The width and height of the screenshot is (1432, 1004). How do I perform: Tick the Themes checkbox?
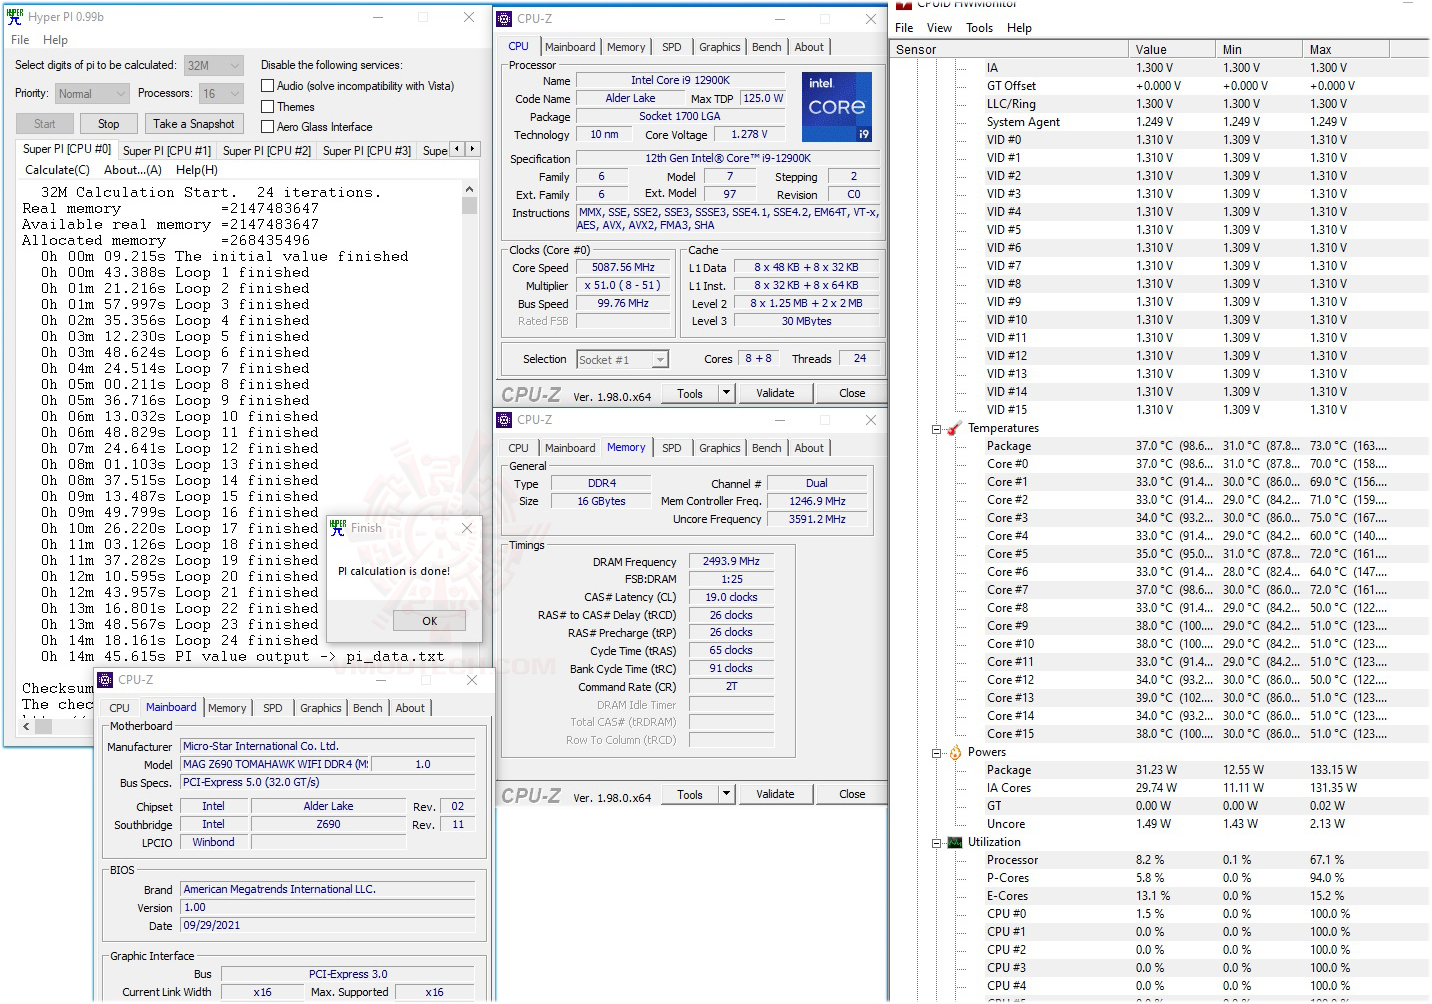[267, 107]
